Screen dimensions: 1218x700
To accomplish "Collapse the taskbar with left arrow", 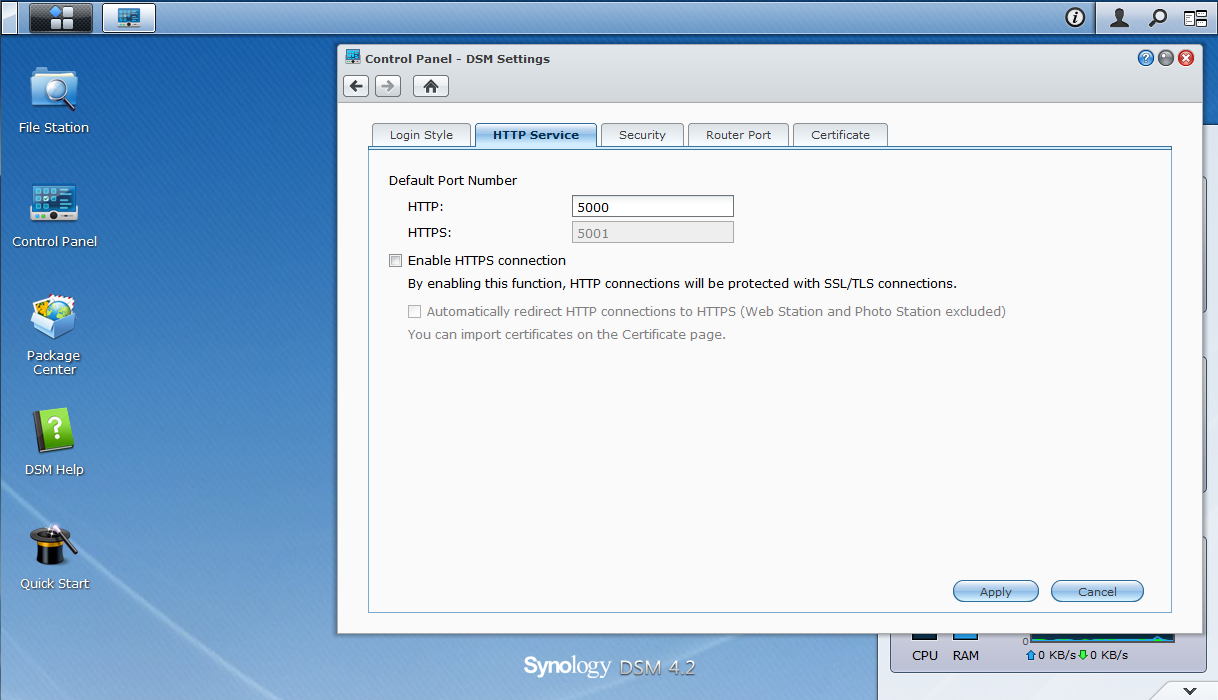I will [x=9, y=17].
